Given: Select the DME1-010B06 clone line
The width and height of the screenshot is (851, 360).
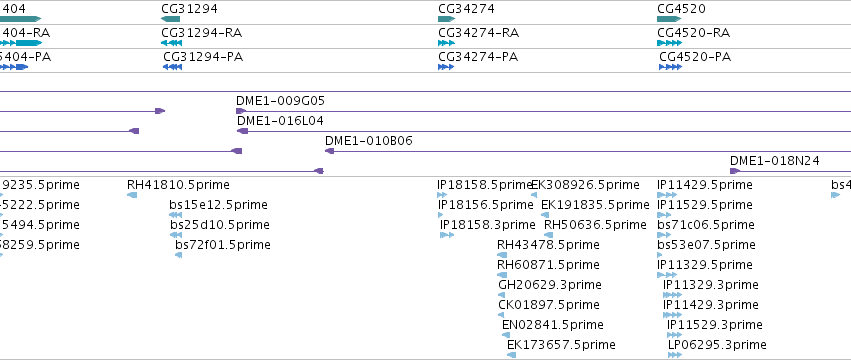Looking at the screenshot, I should click(x=588, y=151).
